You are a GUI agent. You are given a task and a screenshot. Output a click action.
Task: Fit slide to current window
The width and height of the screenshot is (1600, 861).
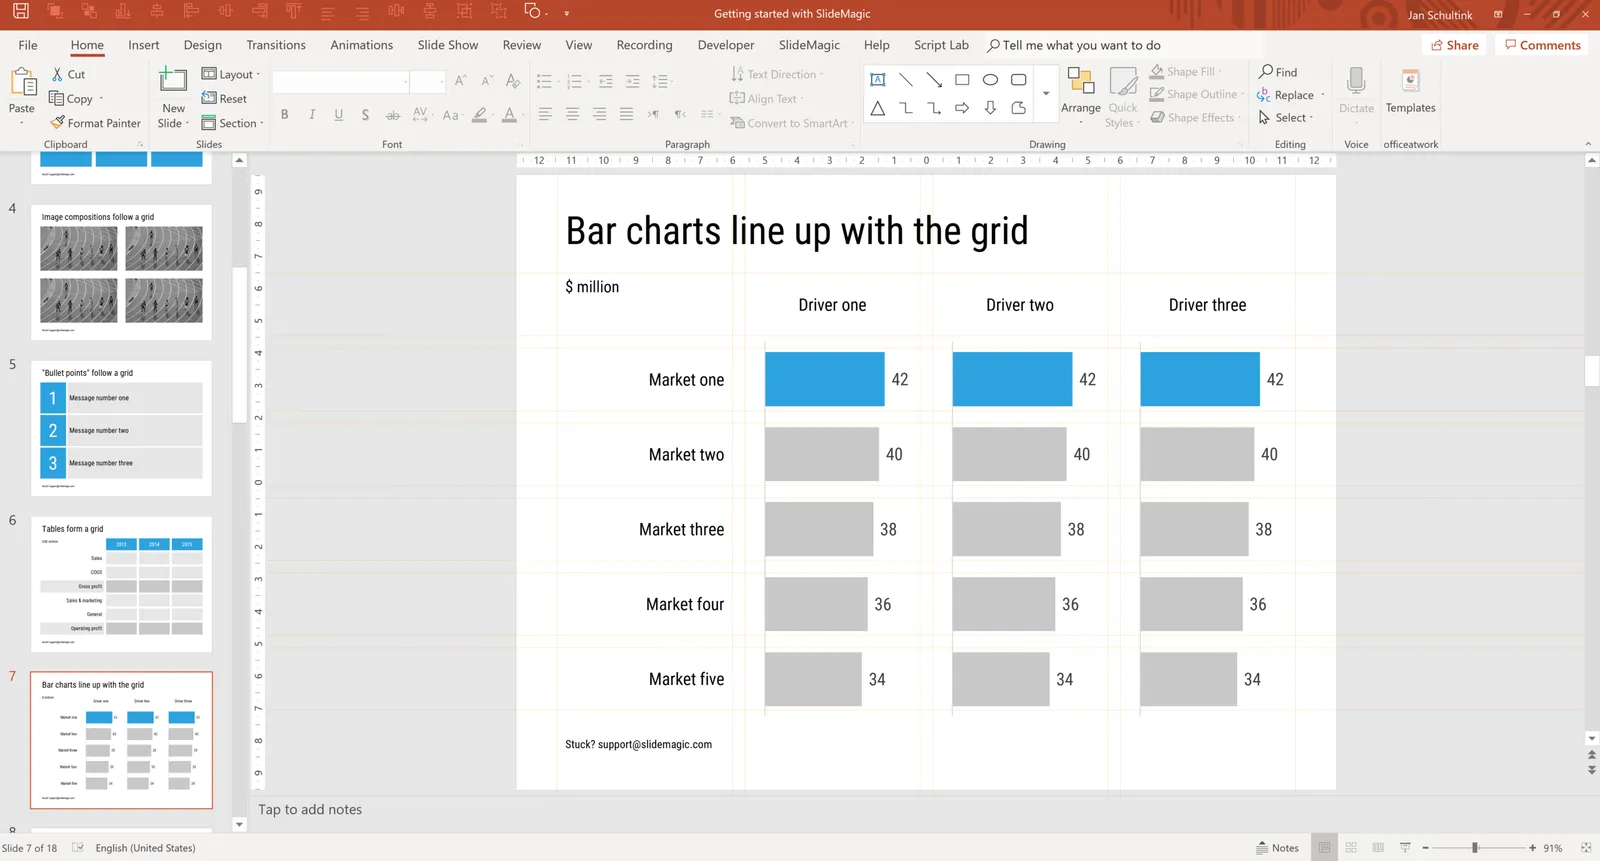[x=1585, y=848]
